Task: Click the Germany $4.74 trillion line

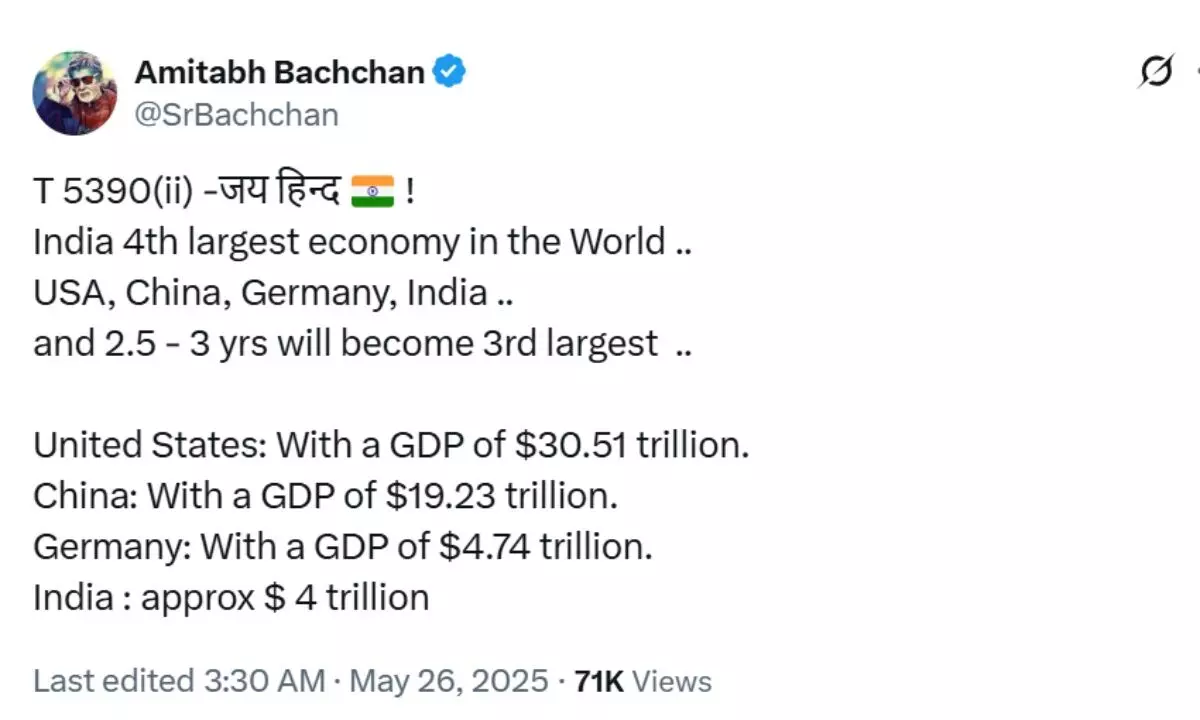Action: pos(342,548)
